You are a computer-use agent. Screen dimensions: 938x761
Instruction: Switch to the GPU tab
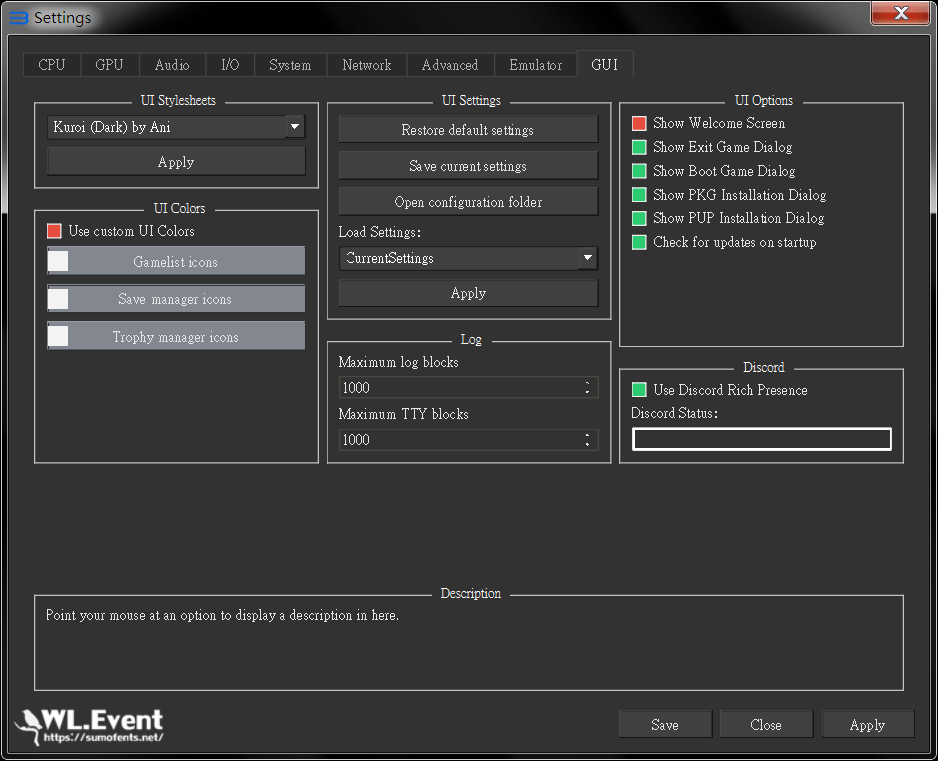pos(109,65)
